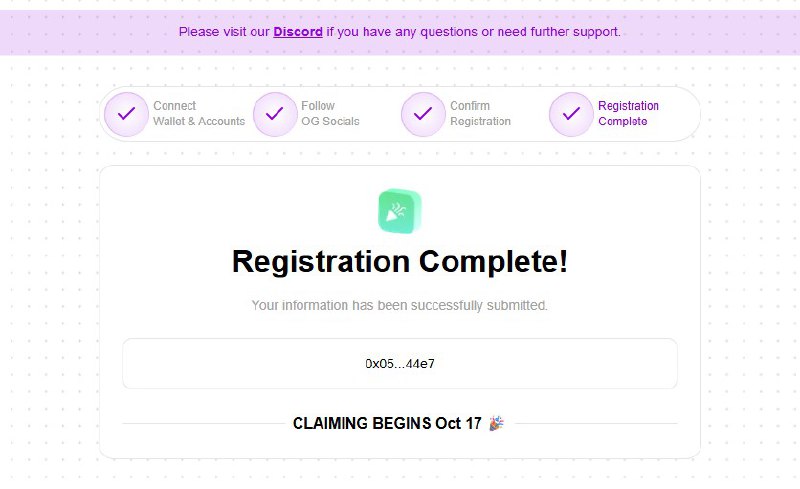
Task: Click the wallet address 0x05...44e7 text
Action: (x=400, y=363)
